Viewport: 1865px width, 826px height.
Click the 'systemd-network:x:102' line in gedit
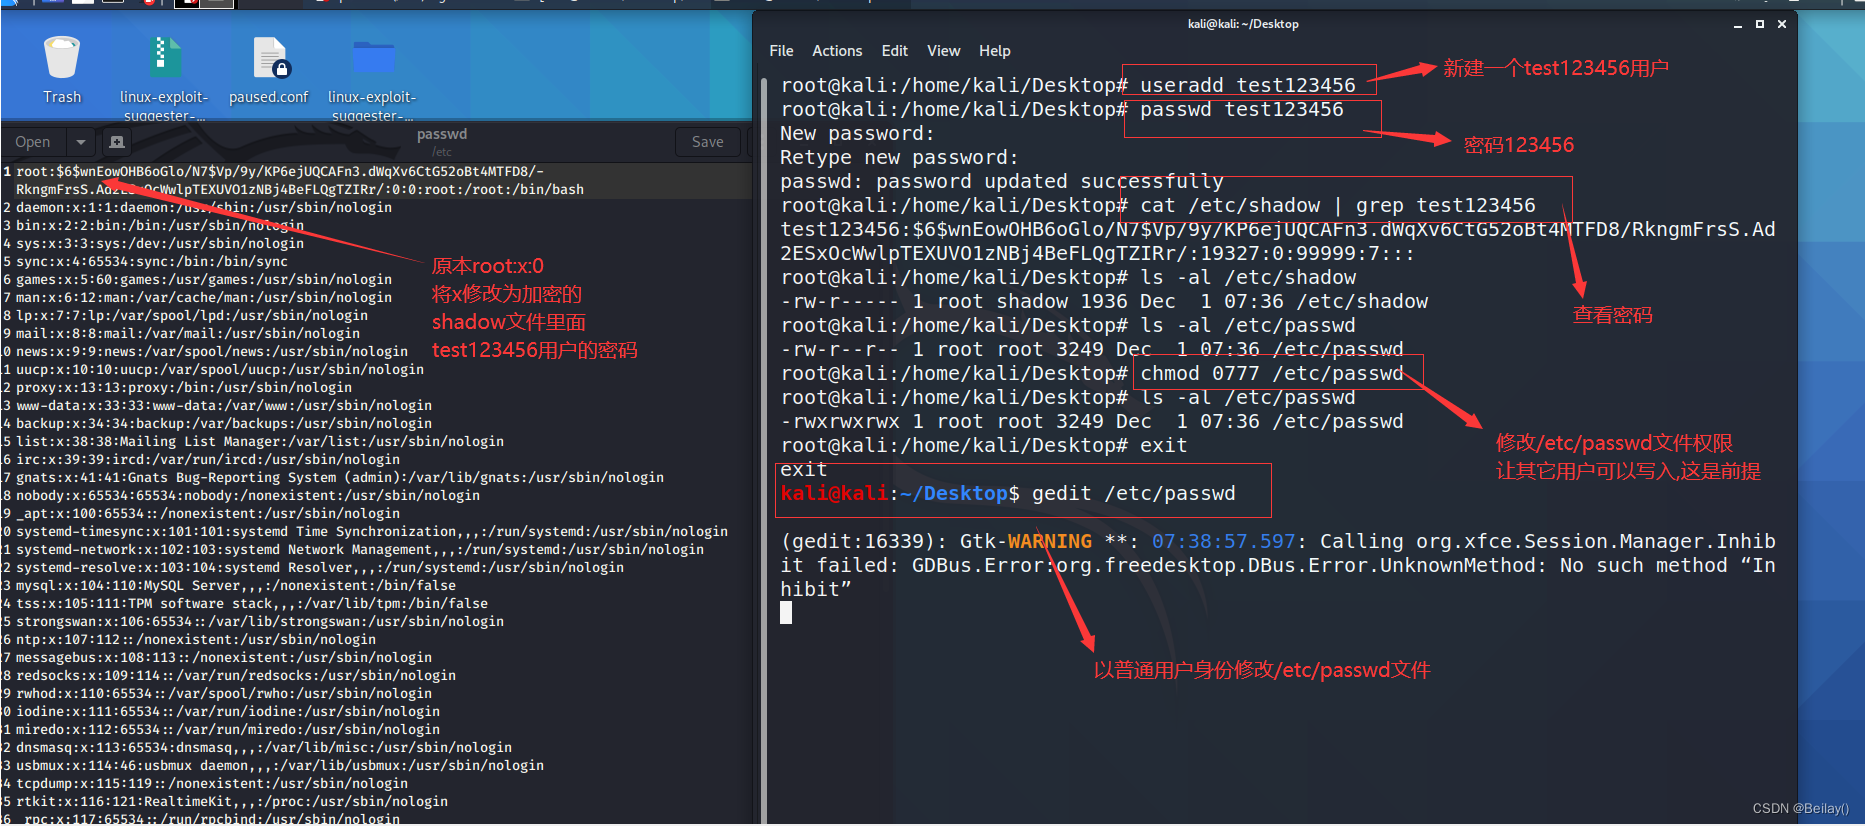[359, 550]
